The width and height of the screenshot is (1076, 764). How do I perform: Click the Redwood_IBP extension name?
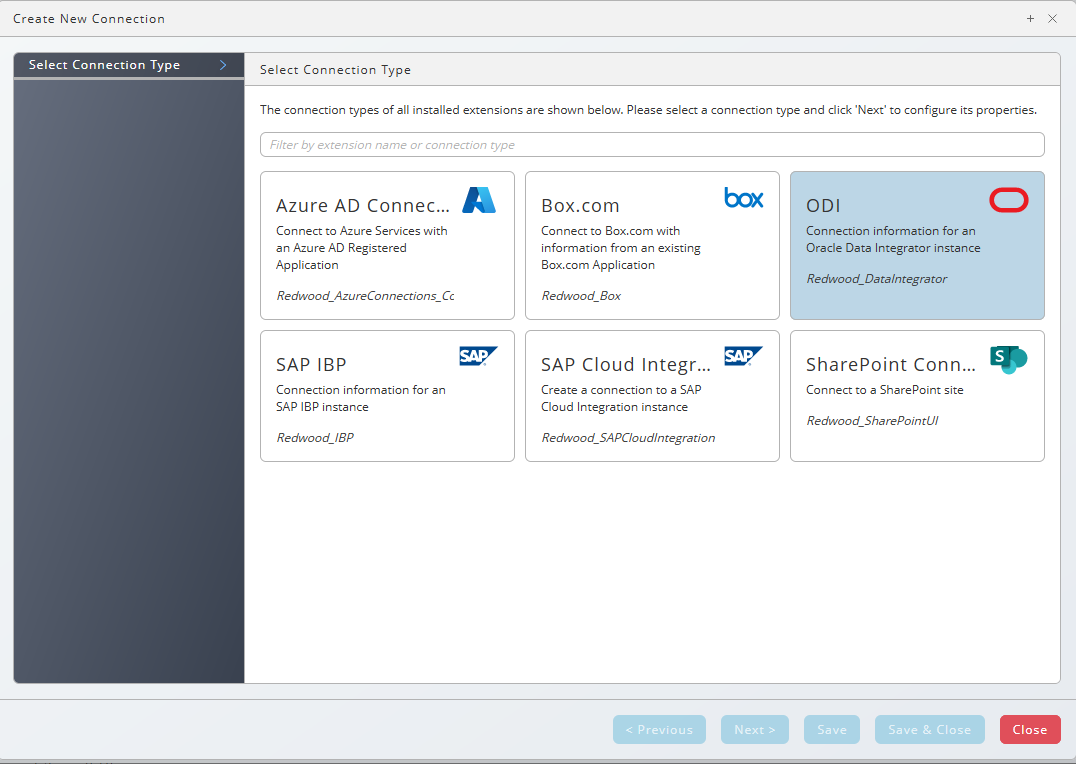tap(315, 438)
